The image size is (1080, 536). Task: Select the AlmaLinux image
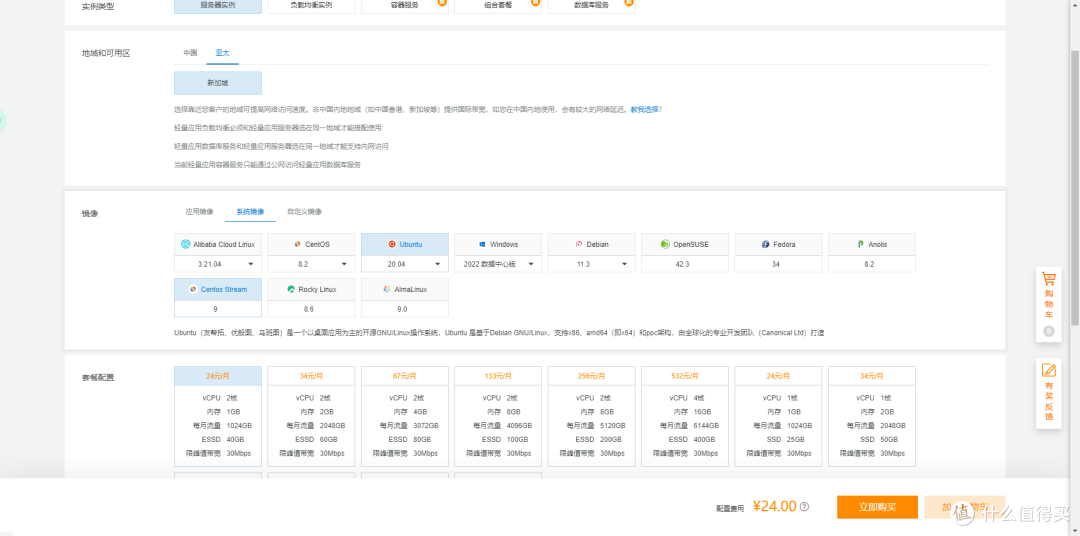tap(404, 289)
